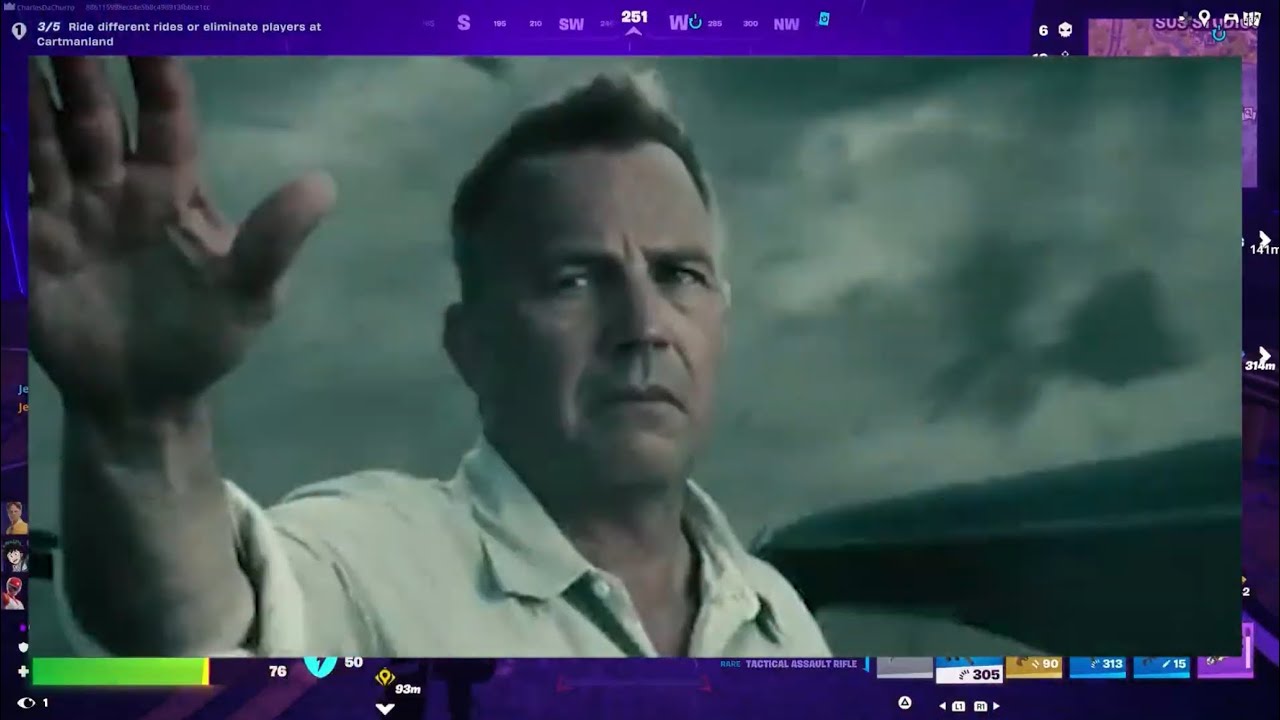The image size is (1280, 720).
Task: Click the spectator eye icon
Action: [x=26, y=703]
